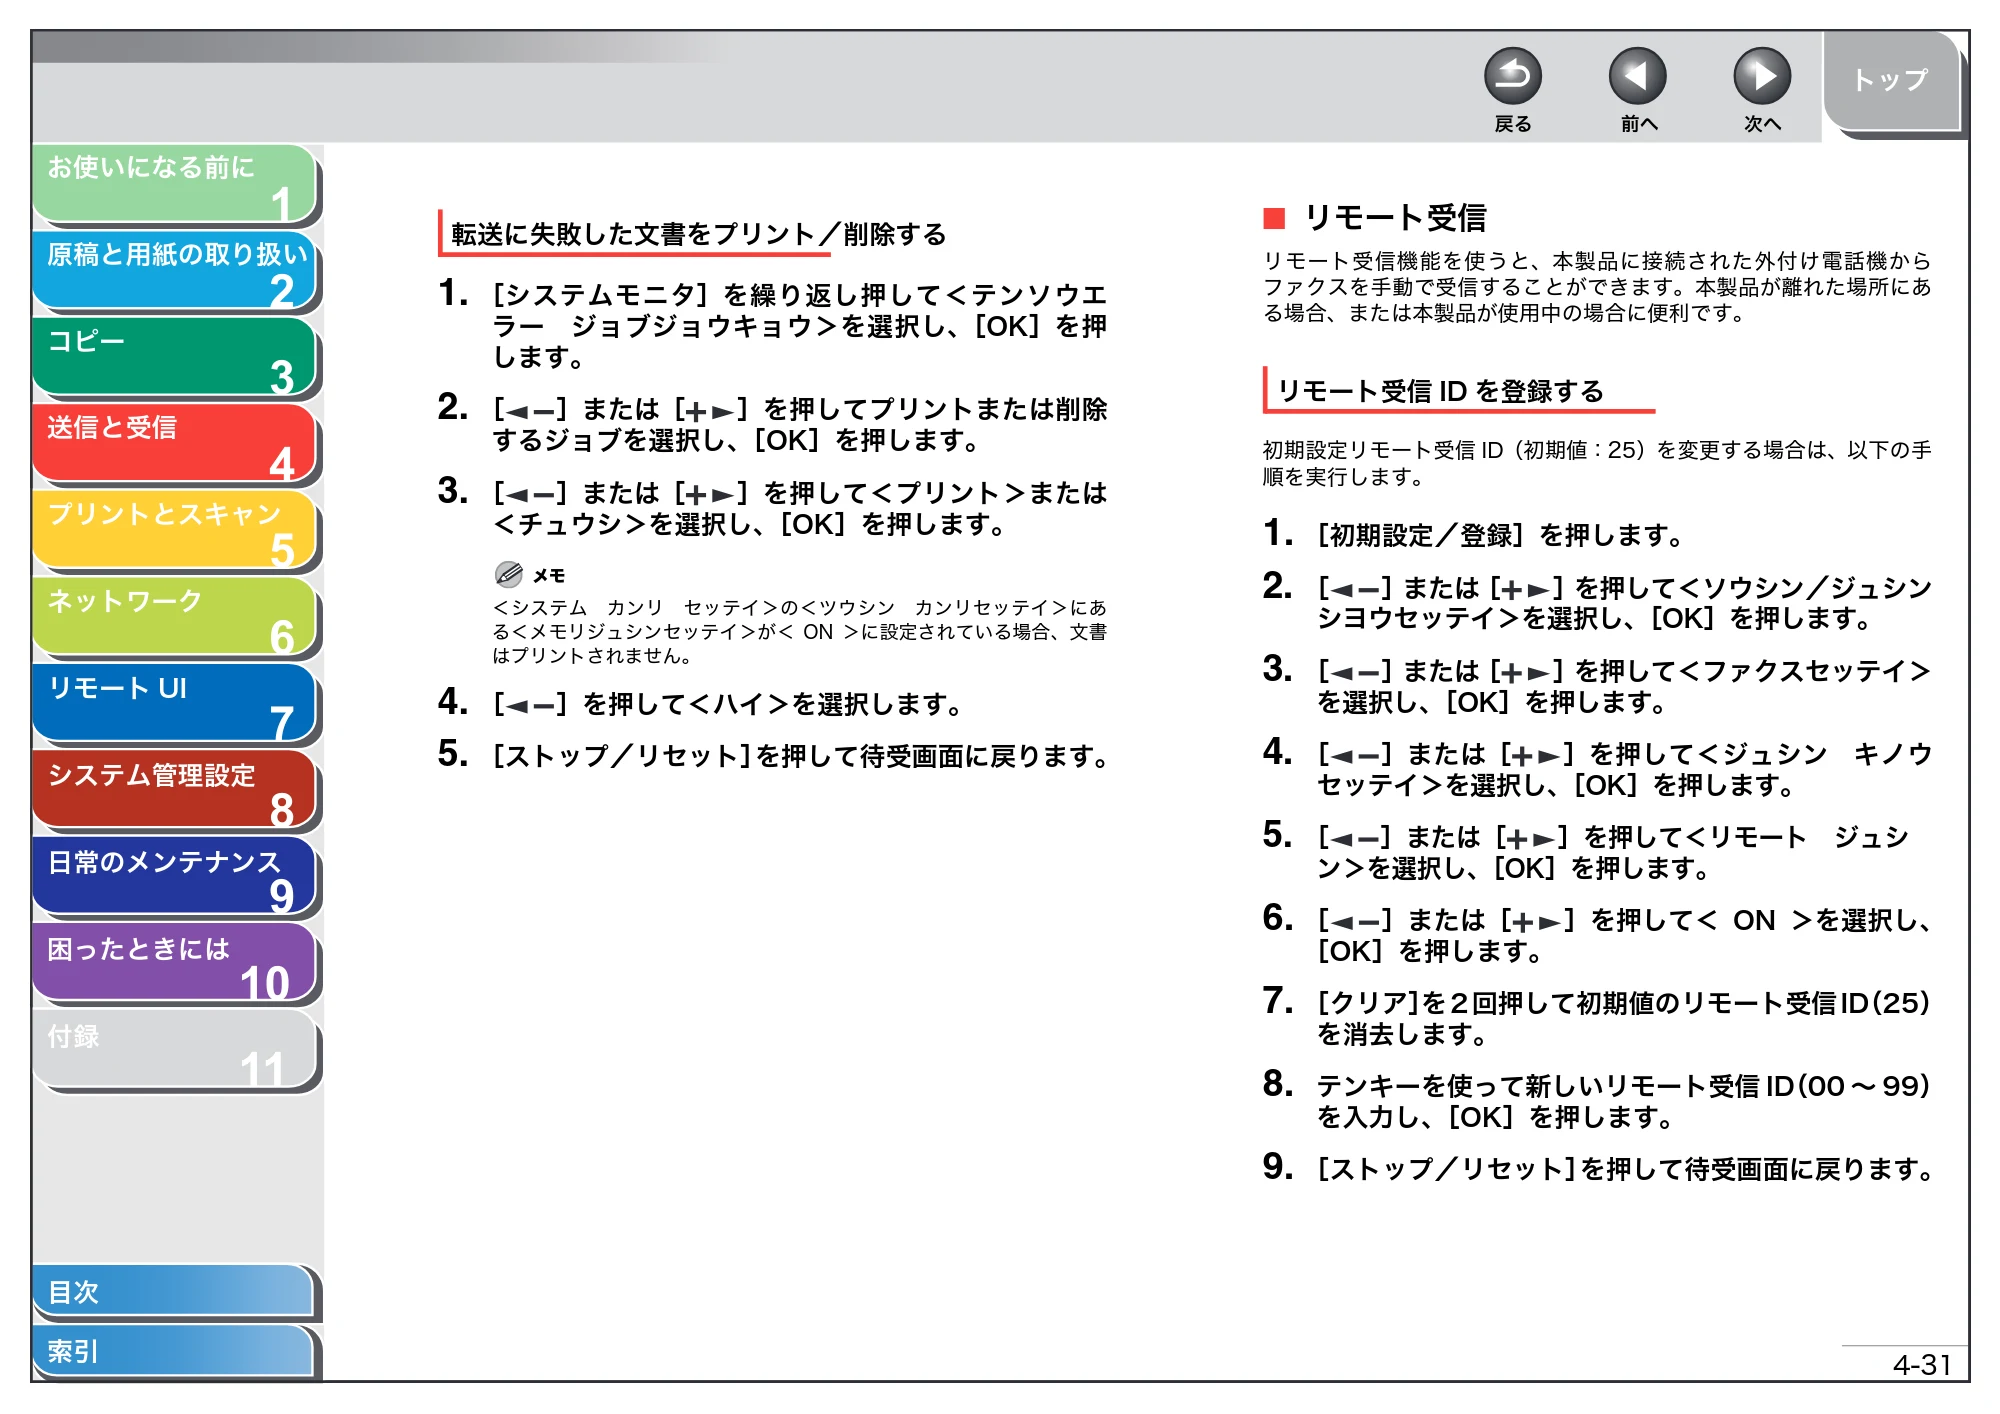Click the リモート受信 section heading
The height and width of the screenshot is (1414, 2000).
[x=1395, y=218]
